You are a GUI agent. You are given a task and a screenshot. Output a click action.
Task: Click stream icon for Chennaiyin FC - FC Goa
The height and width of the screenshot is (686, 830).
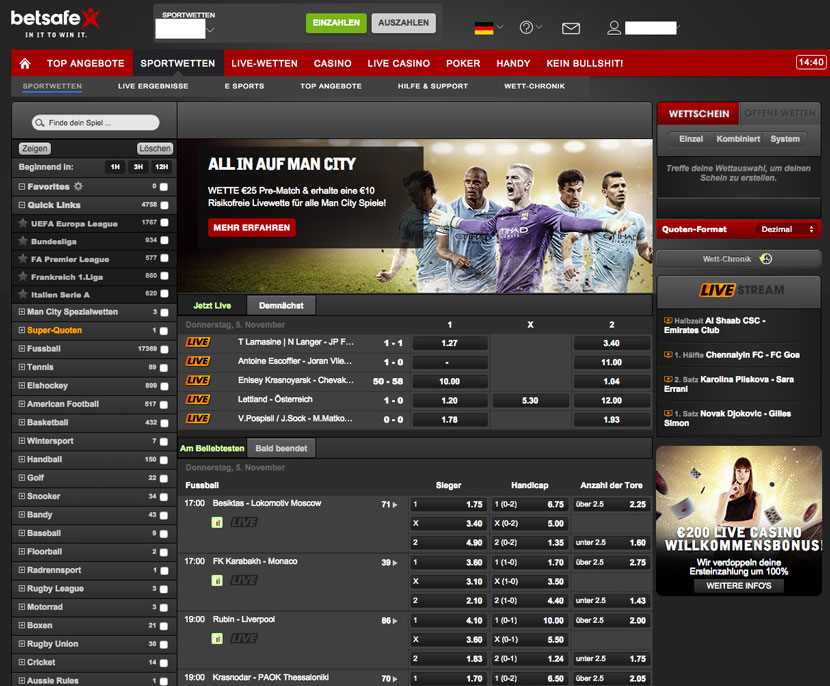[x=668, y=355]
